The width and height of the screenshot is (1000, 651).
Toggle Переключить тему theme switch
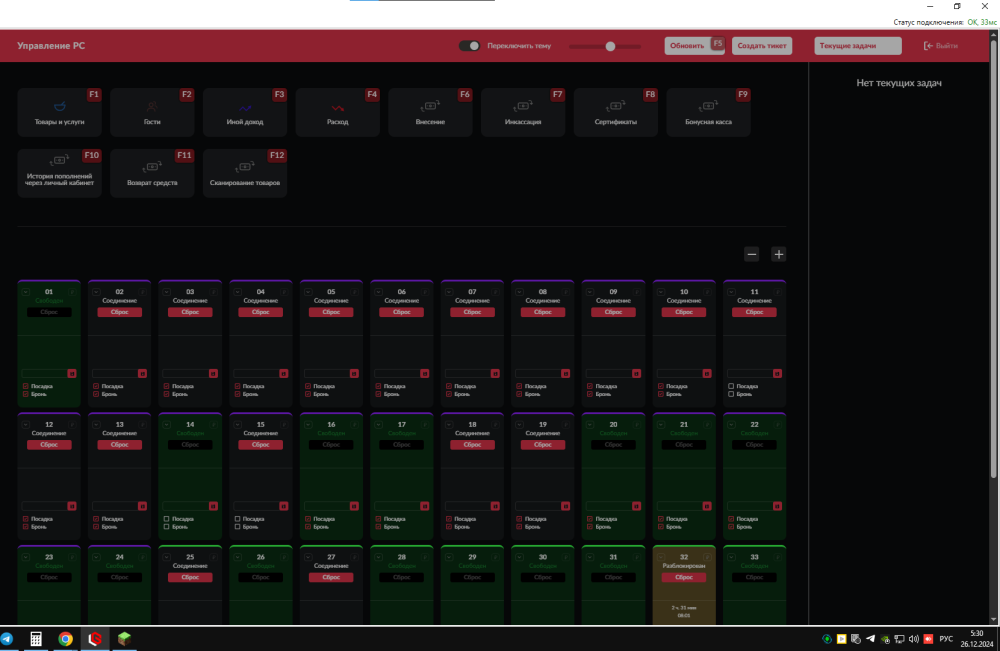coord(469,46)
